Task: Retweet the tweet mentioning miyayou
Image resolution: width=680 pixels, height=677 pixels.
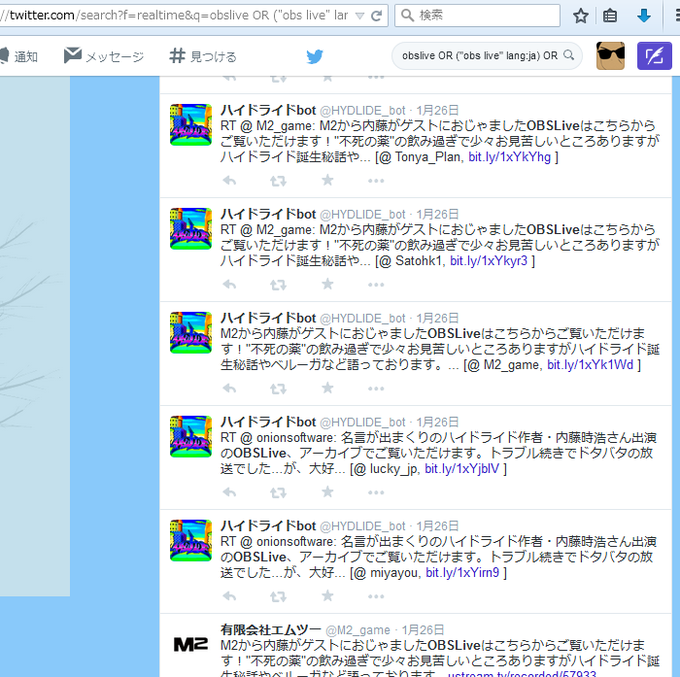Action: 278,597
